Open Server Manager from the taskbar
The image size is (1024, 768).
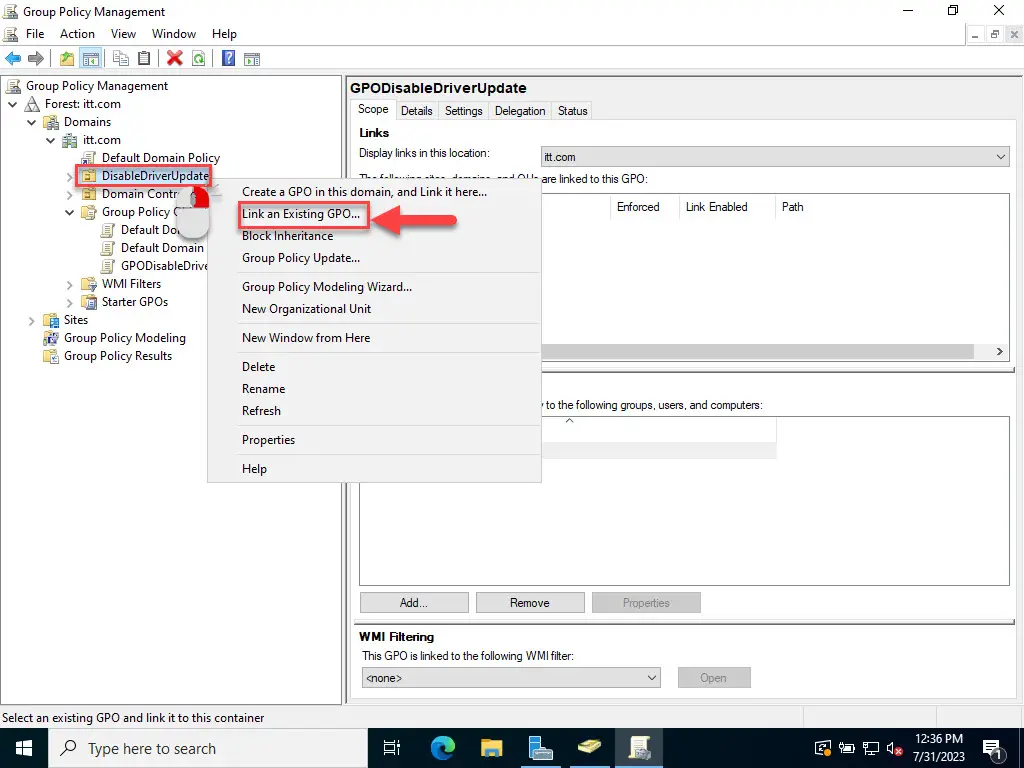pyautogui.click(x=541, y=748)
